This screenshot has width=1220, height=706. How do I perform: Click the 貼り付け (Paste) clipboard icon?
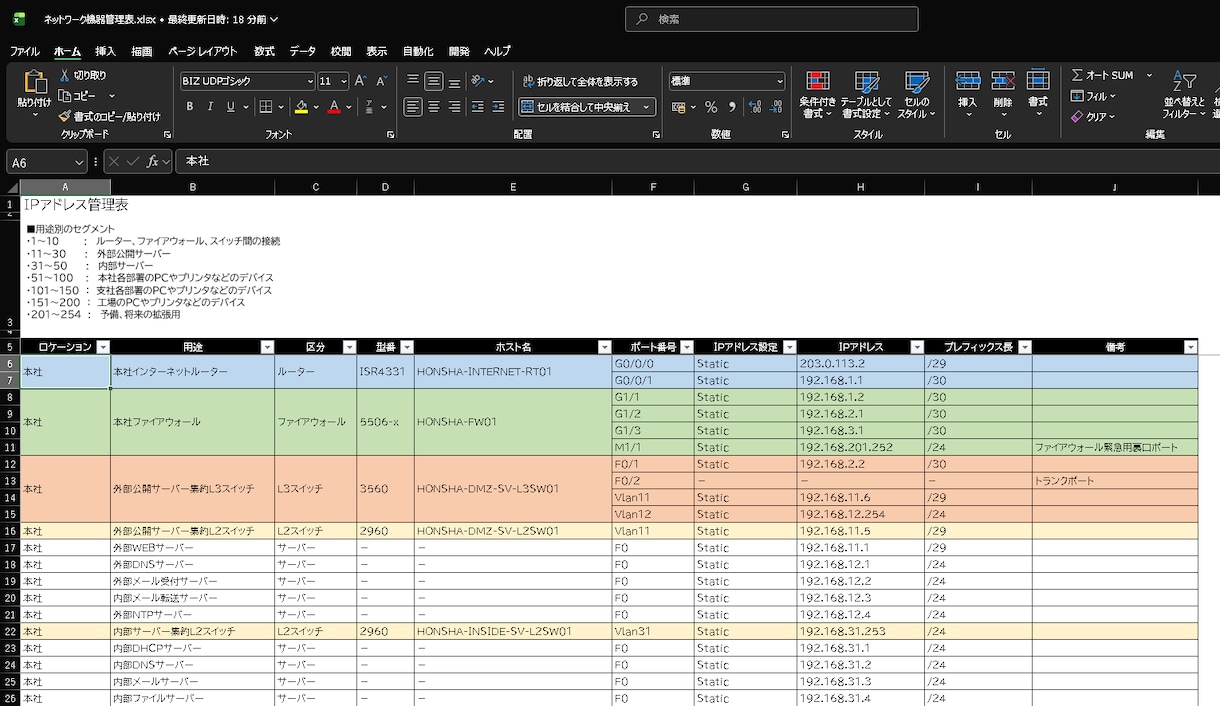pos(34,82)
